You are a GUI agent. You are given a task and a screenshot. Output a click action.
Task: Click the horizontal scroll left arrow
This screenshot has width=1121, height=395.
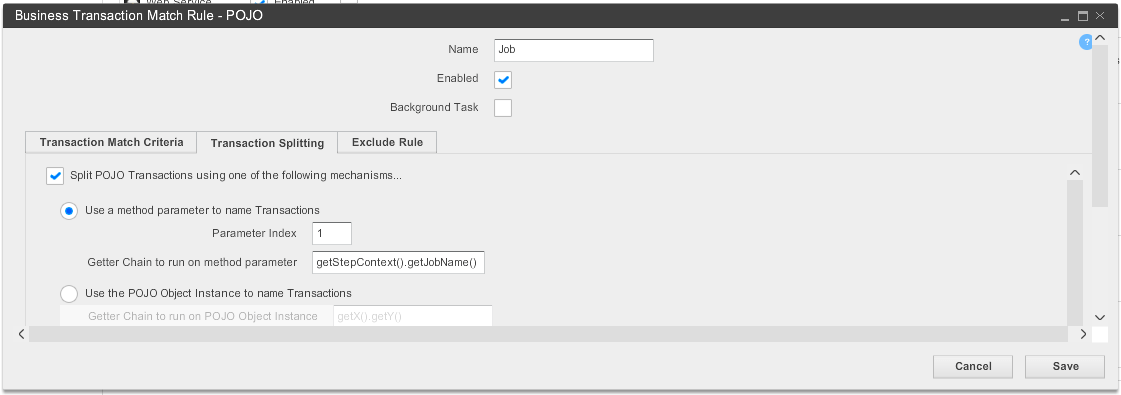22,334
